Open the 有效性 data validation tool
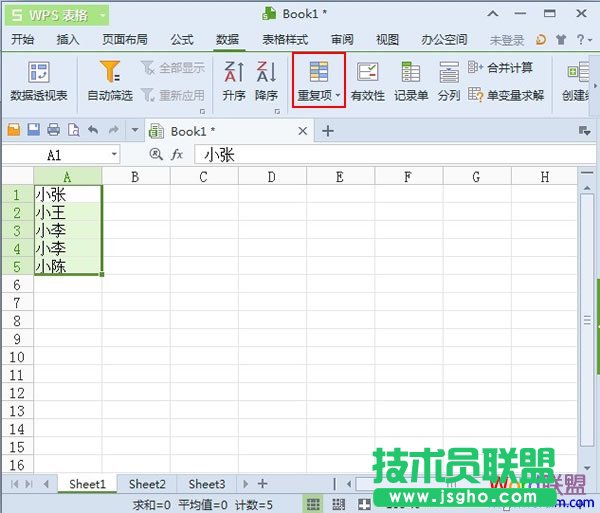 (x=367, y=81)
